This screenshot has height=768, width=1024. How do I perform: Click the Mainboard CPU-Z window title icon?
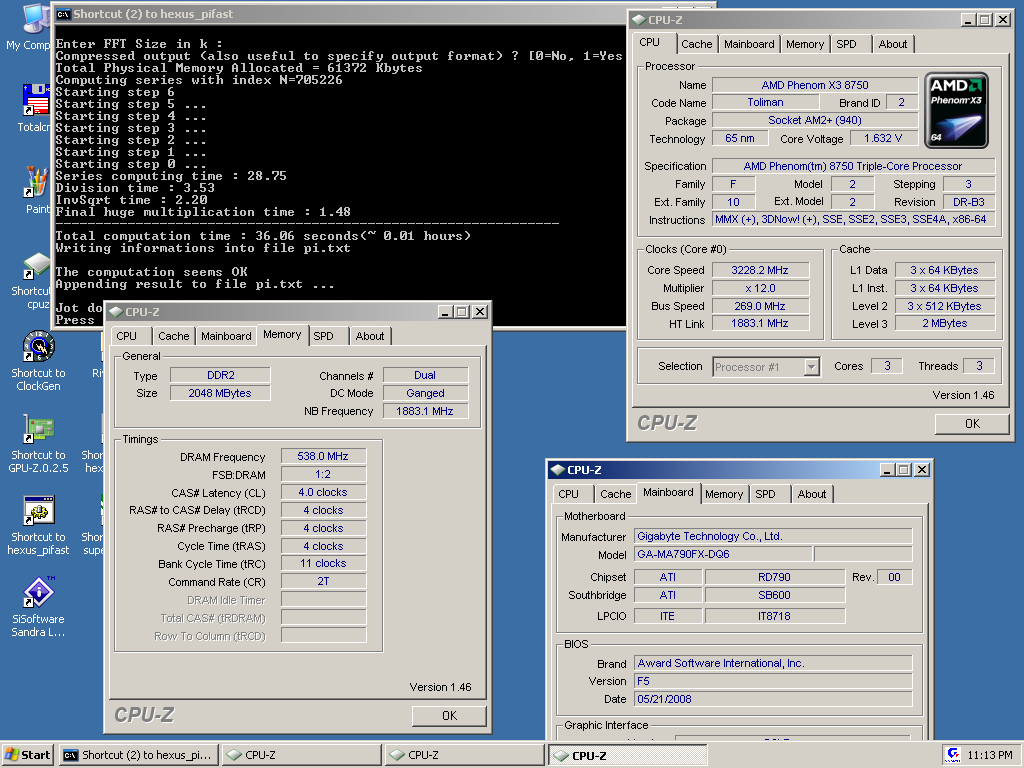558,470
